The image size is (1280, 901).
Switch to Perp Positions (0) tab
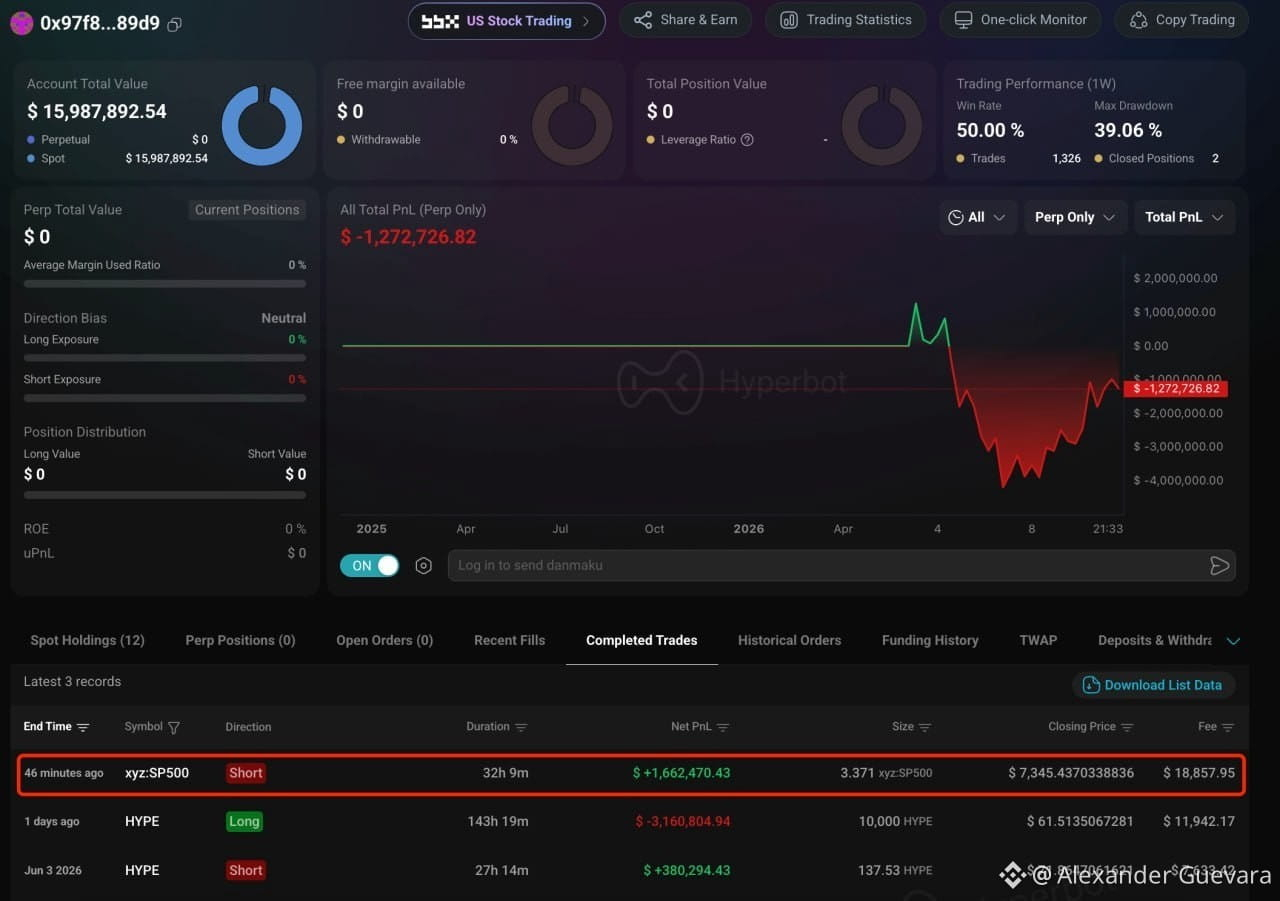(x=240, y=640)
